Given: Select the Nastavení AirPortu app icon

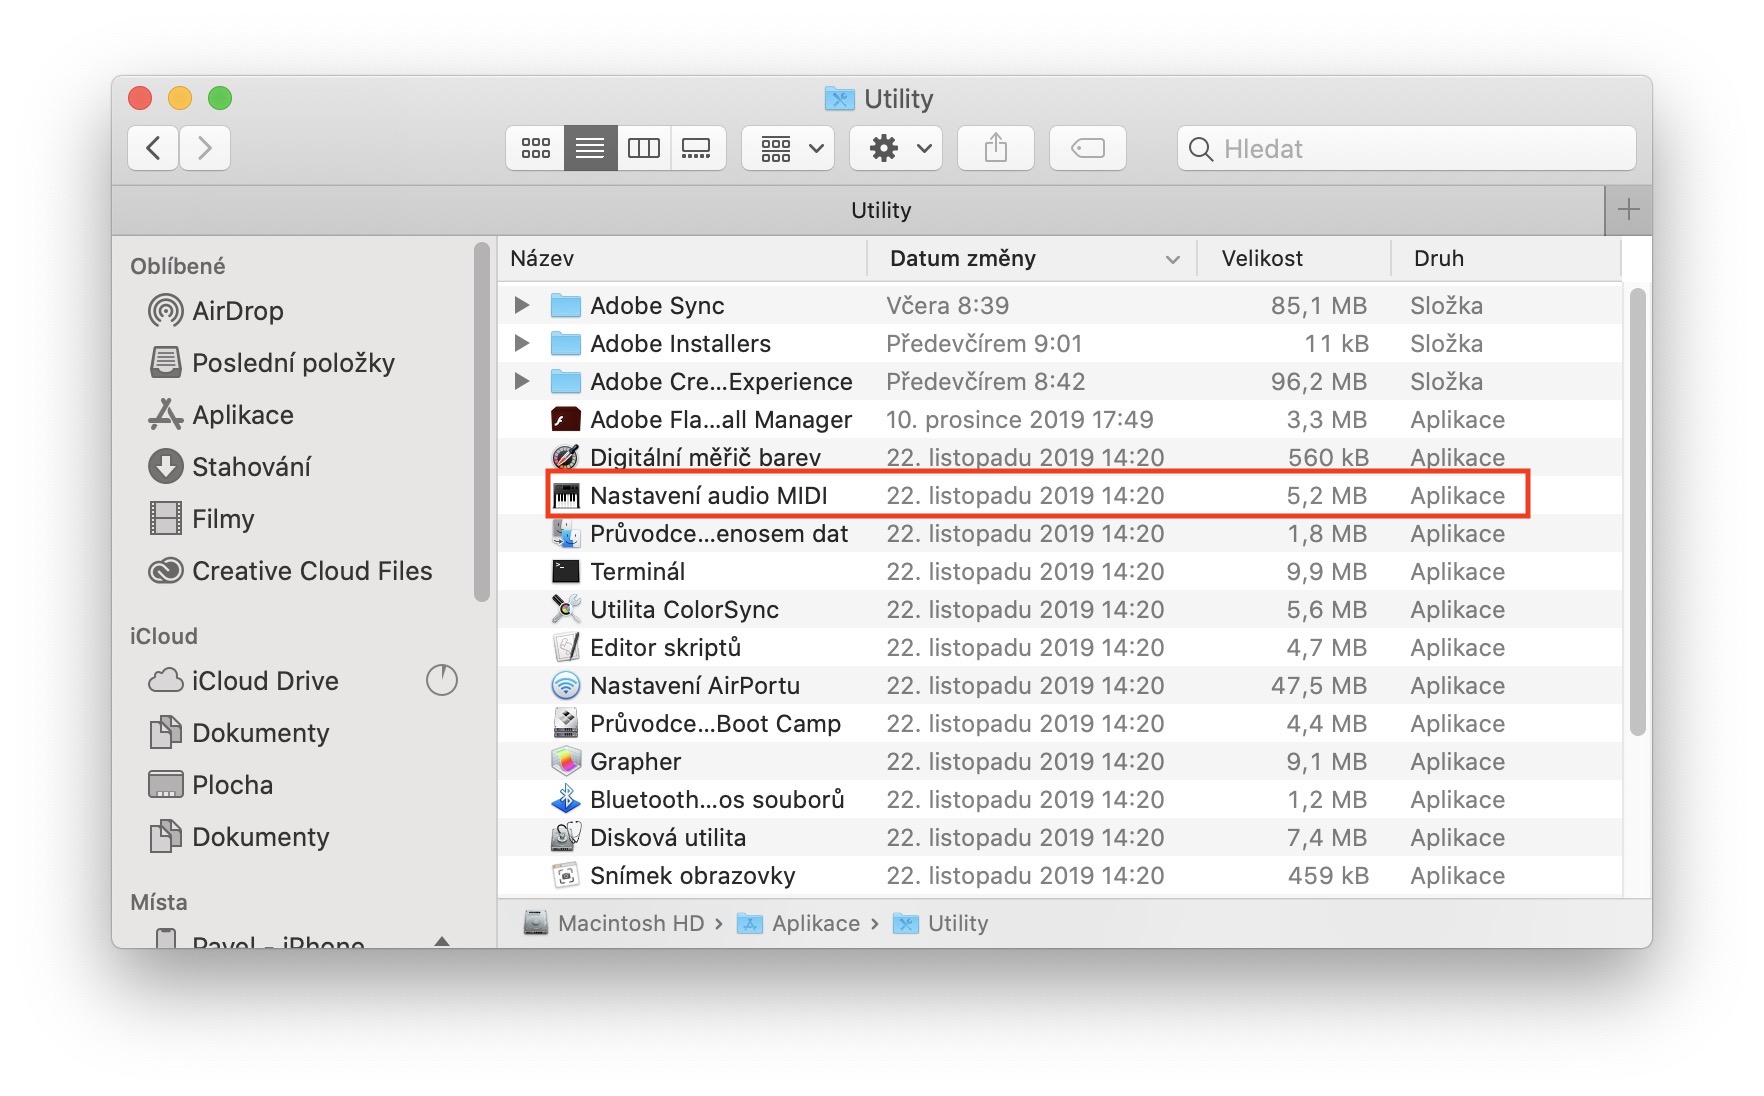Looking at the screenshot, I should [566, 685].
